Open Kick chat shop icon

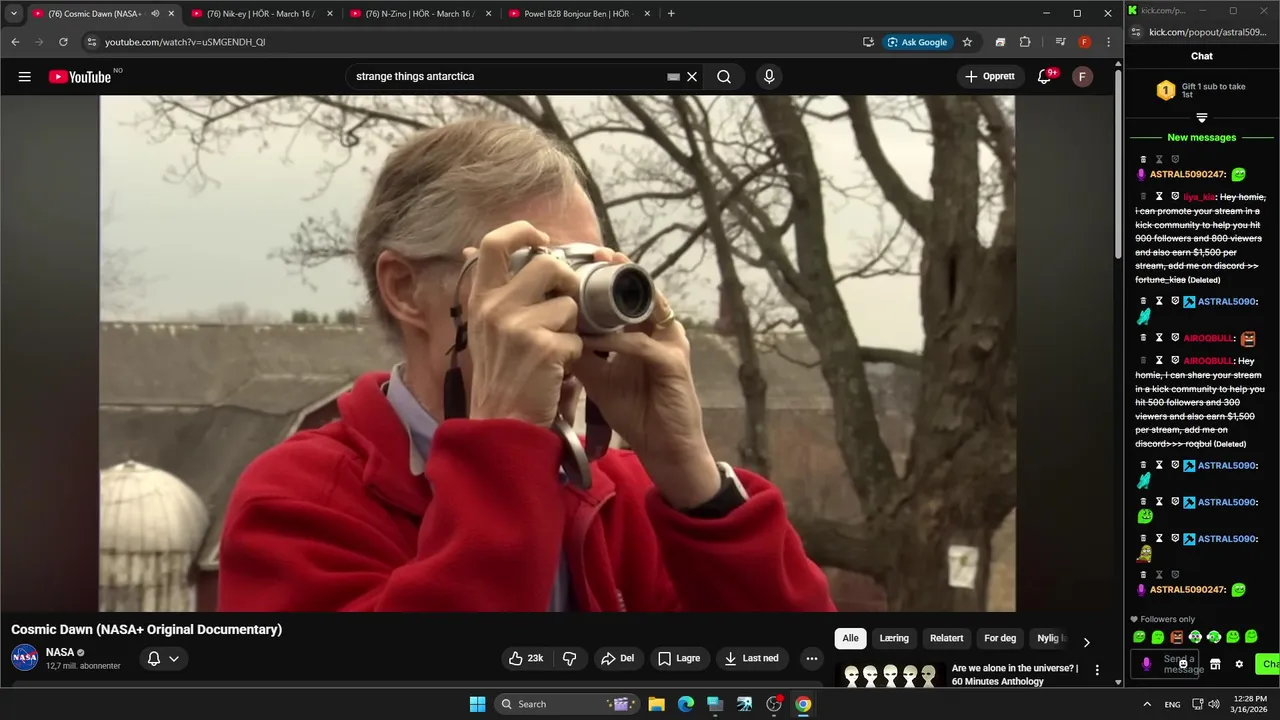(x=1215, y=664)
